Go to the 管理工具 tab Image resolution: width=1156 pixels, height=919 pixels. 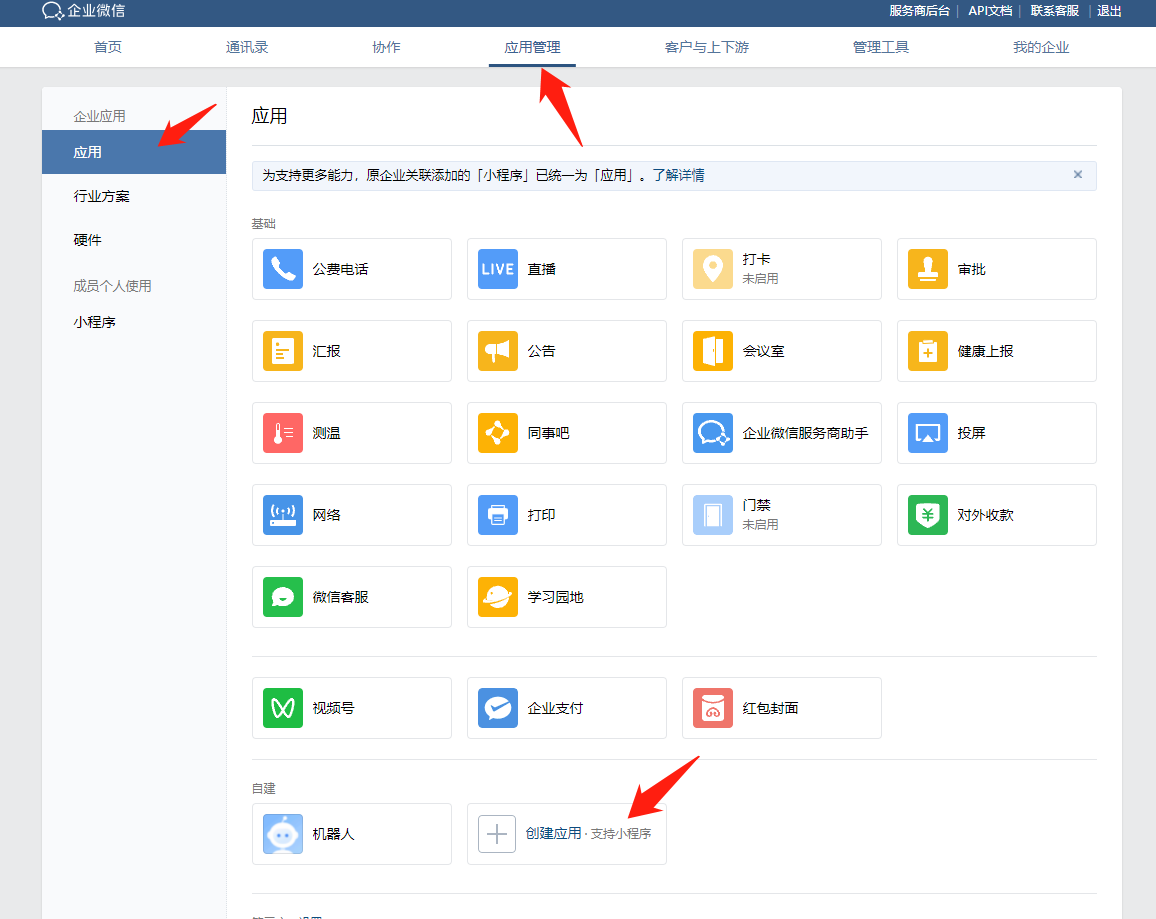[x=881, y=47]
